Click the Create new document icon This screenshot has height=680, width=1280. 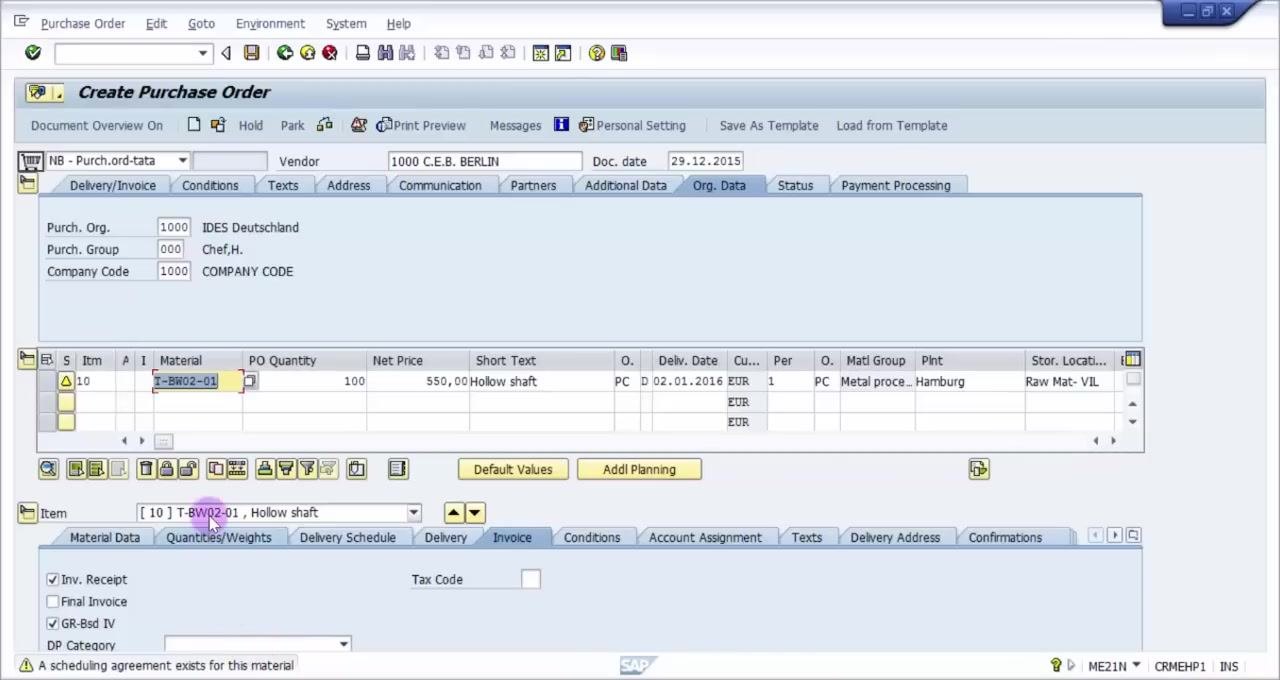click(x=194, y=125)
